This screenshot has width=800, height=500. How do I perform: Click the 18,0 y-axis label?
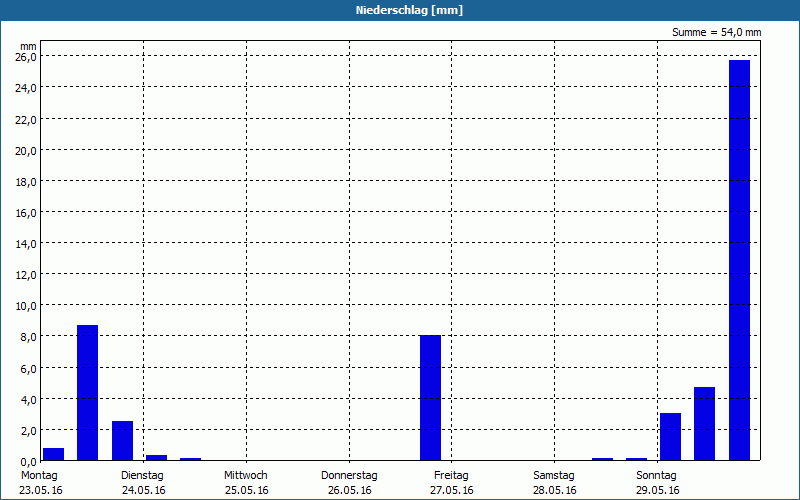click(26, 182)
